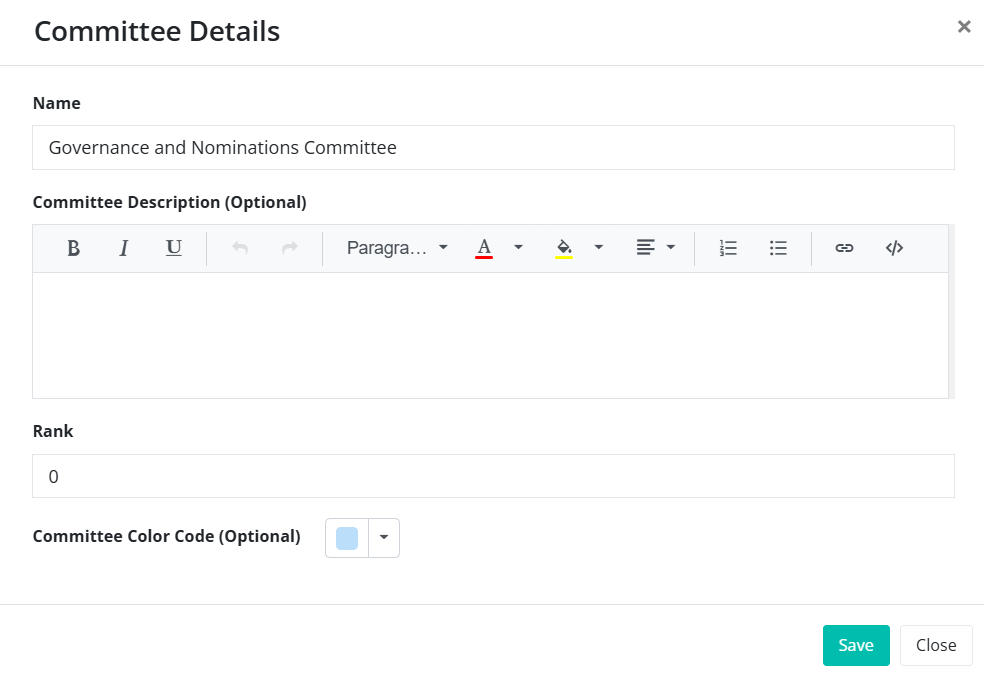Insert a numbered list

pos(728,248)
